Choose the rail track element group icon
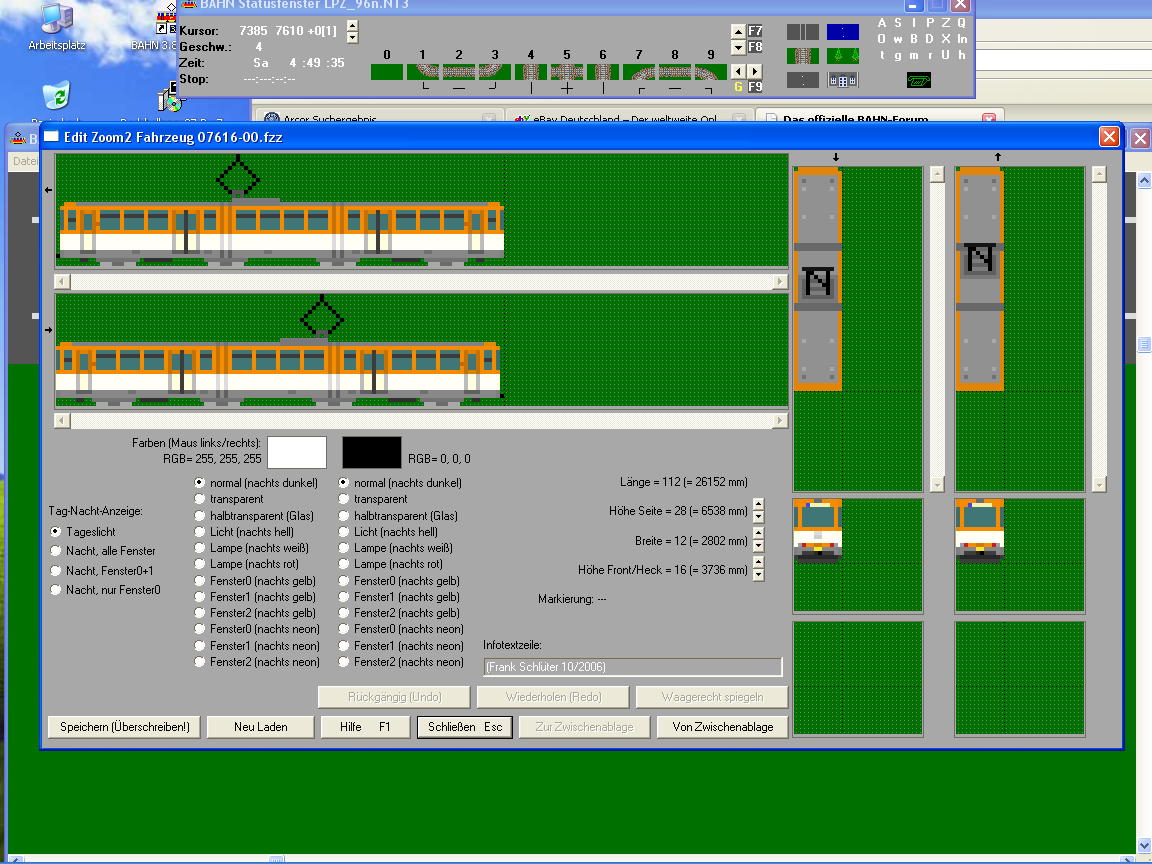 point(802,55)
